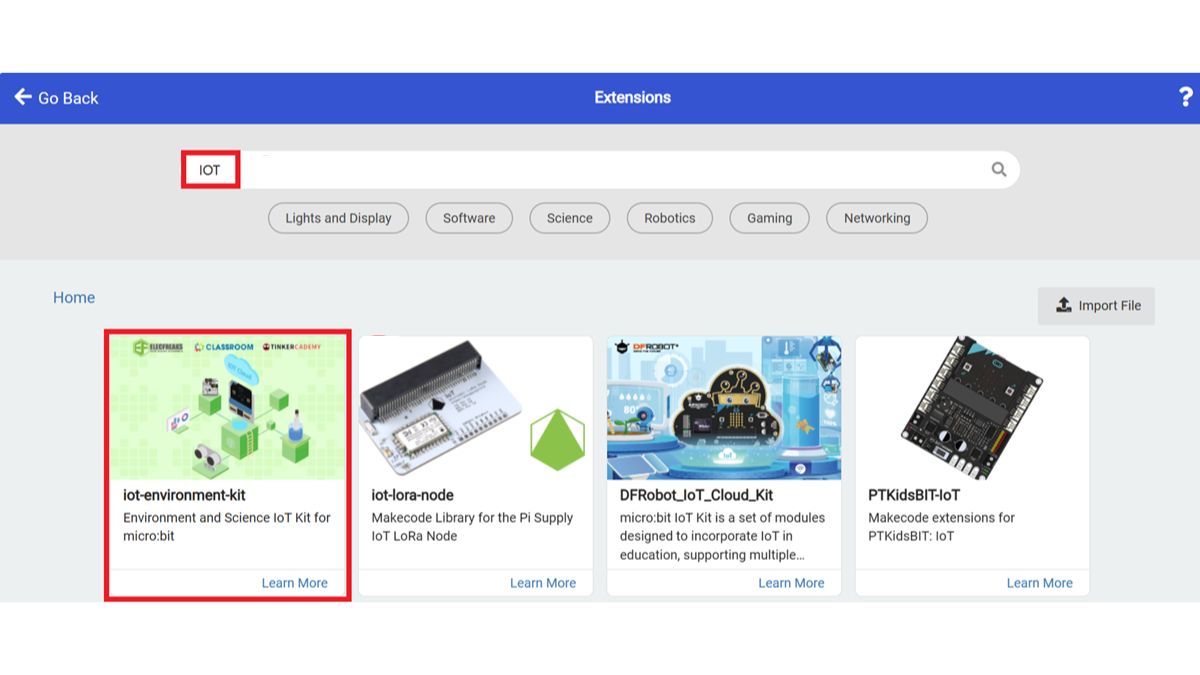1200x675 pixels.
Task: Click Learn More for DFRobot_IoT_Cloud_Kit
Action: coord(791,583)
